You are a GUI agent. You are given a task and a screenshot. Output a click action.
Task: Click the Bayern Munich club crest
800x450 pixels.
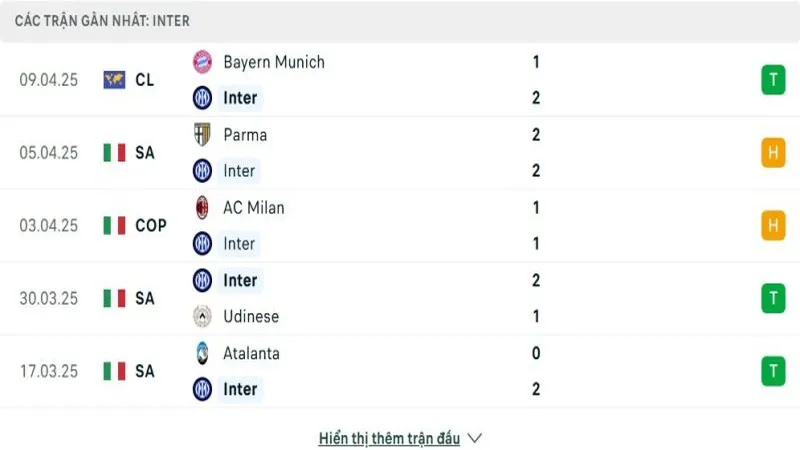[202, 62]
